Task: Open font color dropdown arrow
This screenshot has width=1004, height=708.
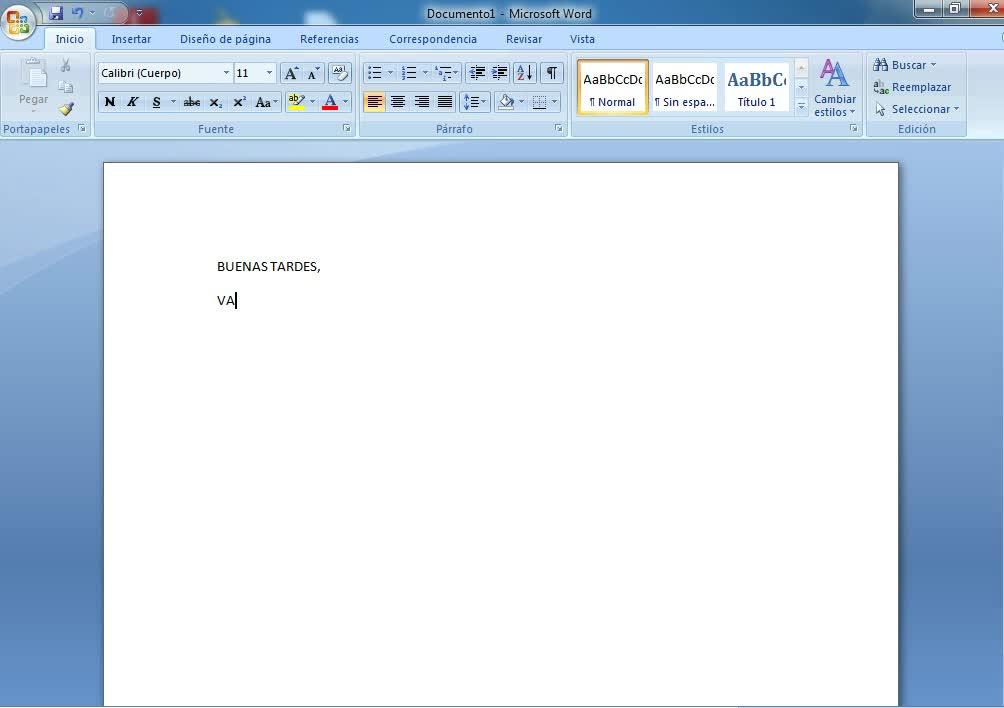Action: [346, 102]
